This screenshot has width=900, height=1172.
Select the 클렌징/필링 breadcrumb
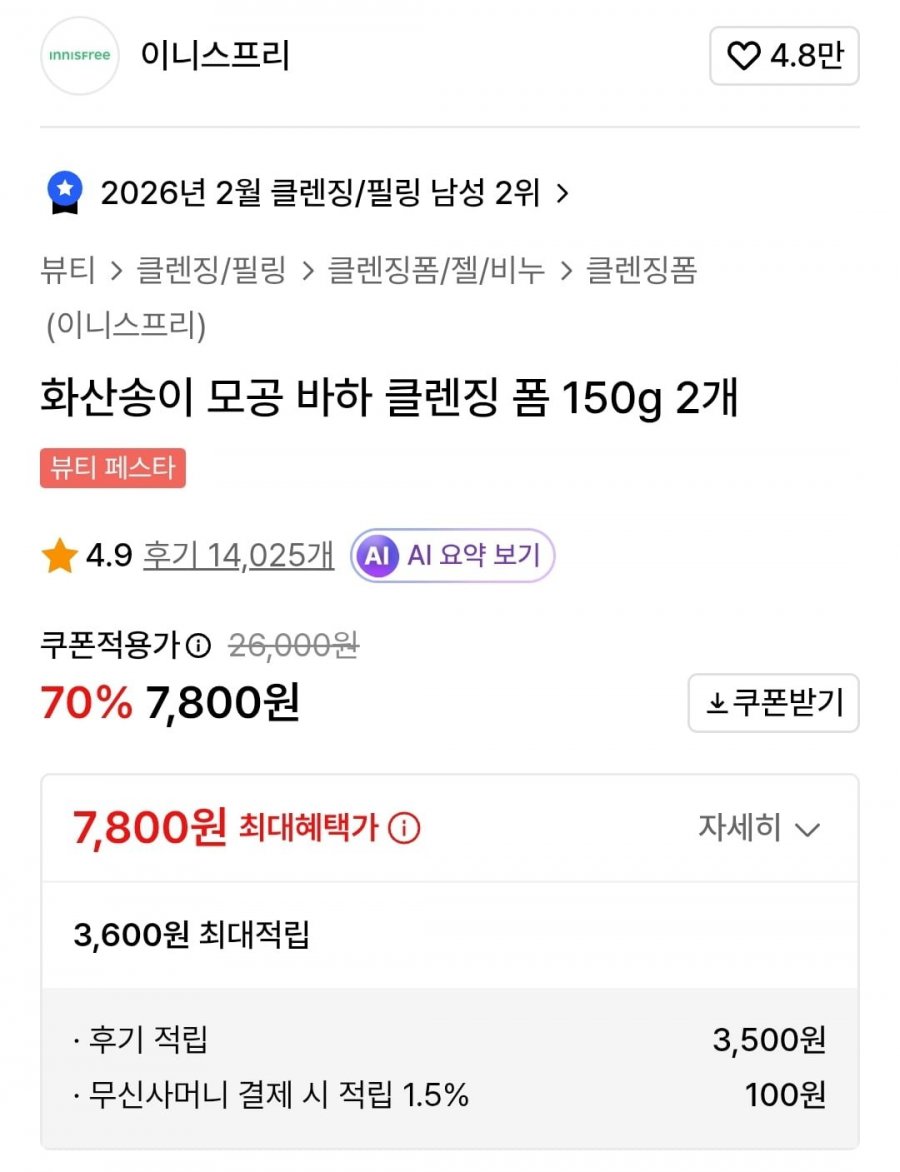(x=211, y=270)
